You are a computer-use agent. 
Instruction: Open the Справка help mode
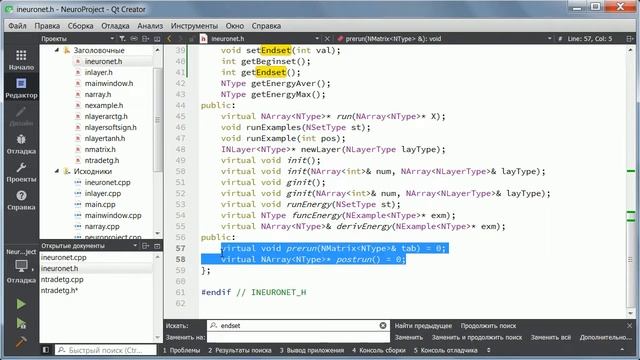pos(21,200)
